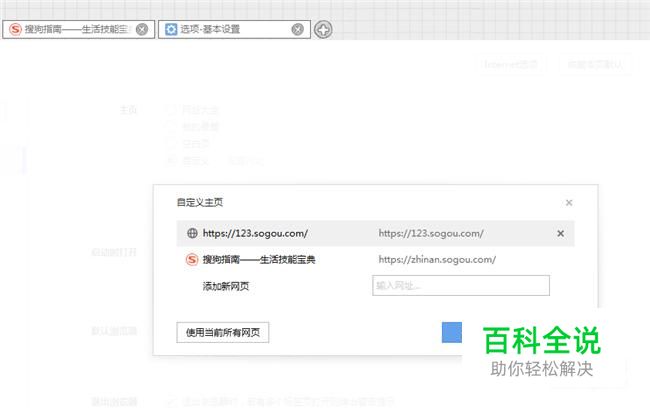Open a new tab with plus icon
Image resolution: width=650 pixels, height=412 pixels.
pos(323,30)
